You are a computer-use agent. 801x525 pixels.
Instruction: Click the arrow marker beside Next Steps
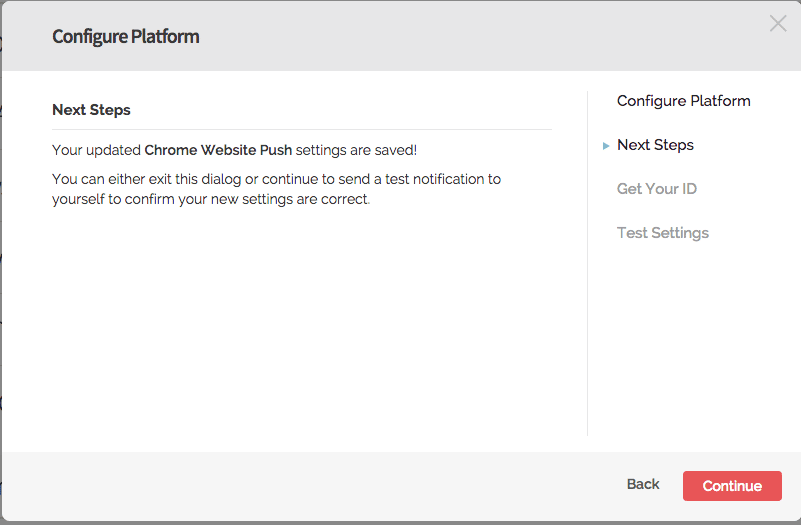click(606, 146)
